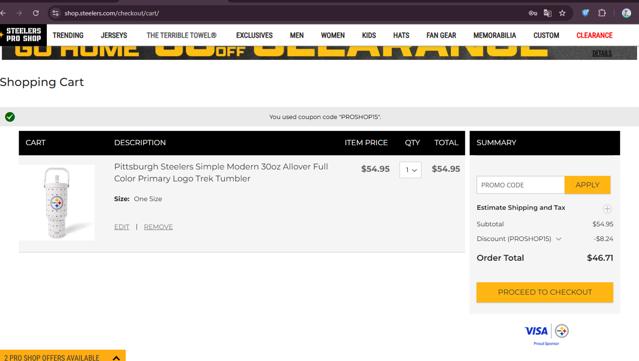
Task: Click Details link on clearance banner
Action: click(x=602, y=53)
